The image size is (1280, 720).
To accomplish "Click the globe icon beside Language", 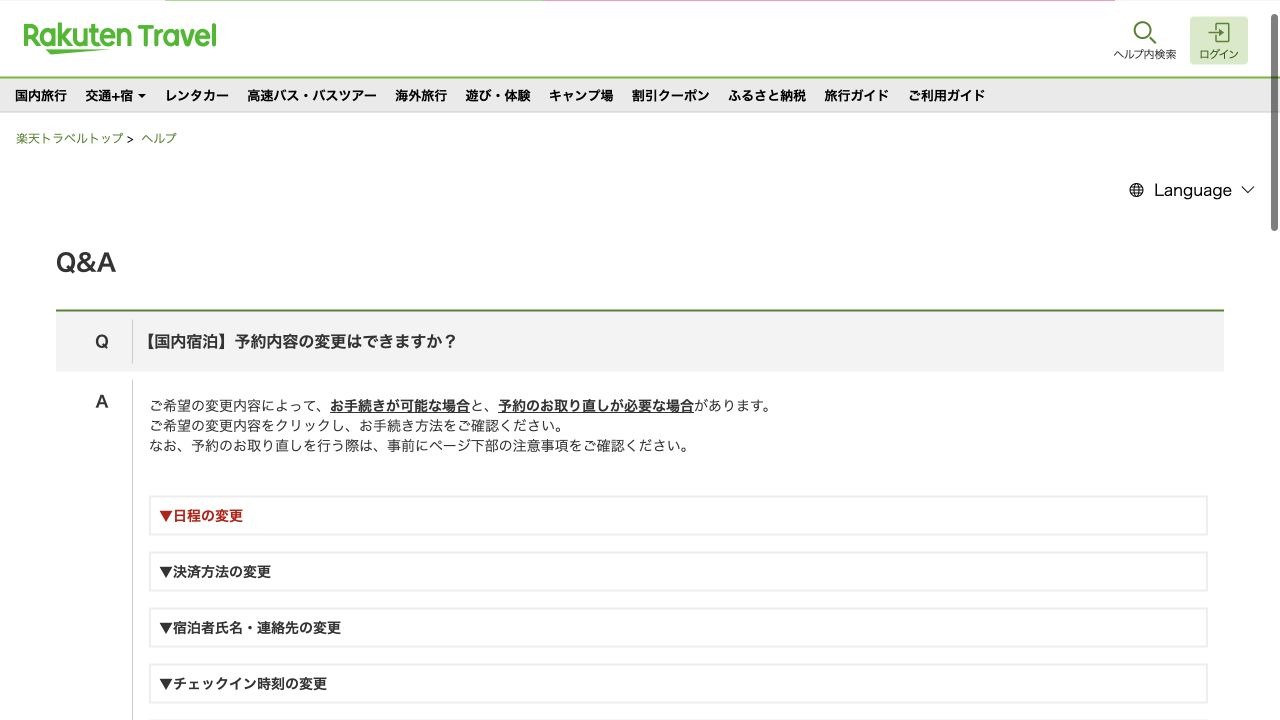I will (1136, 190).
